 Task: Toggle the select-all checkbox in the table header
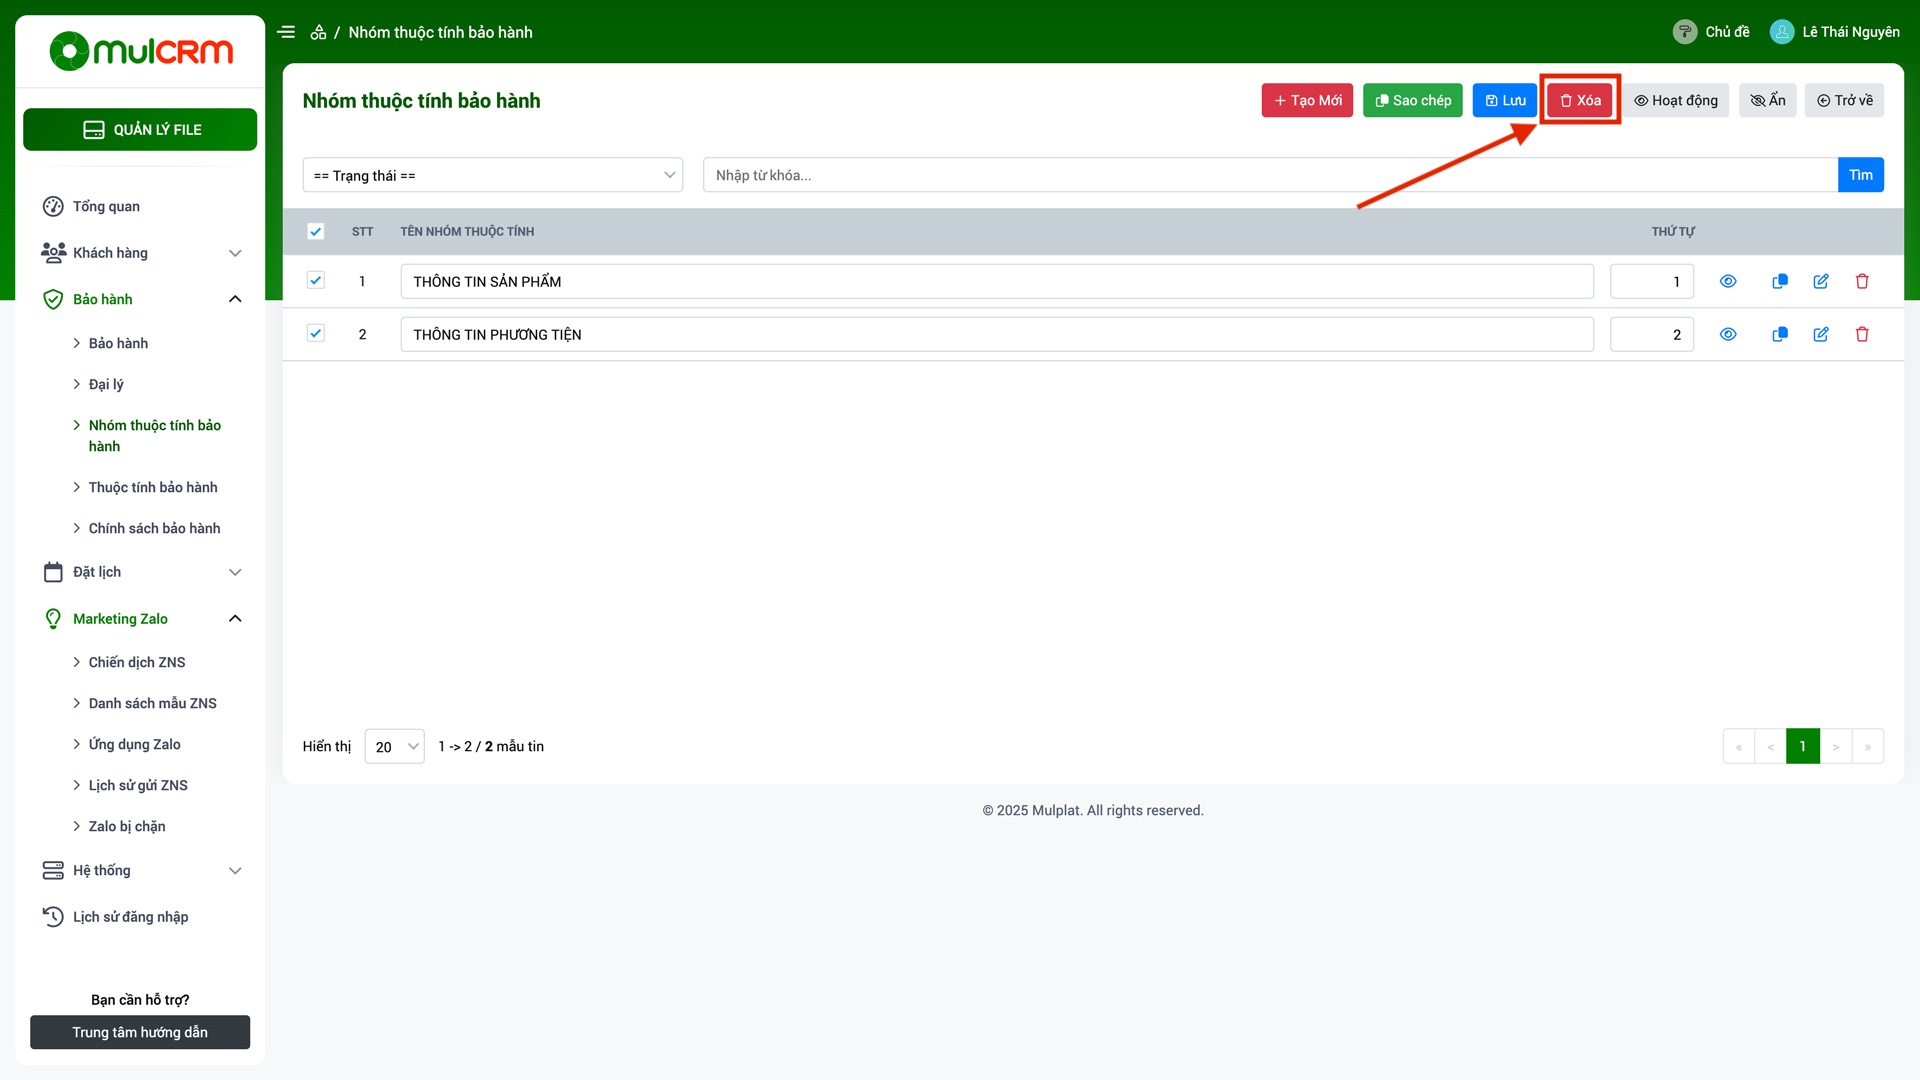pos(316,232)
